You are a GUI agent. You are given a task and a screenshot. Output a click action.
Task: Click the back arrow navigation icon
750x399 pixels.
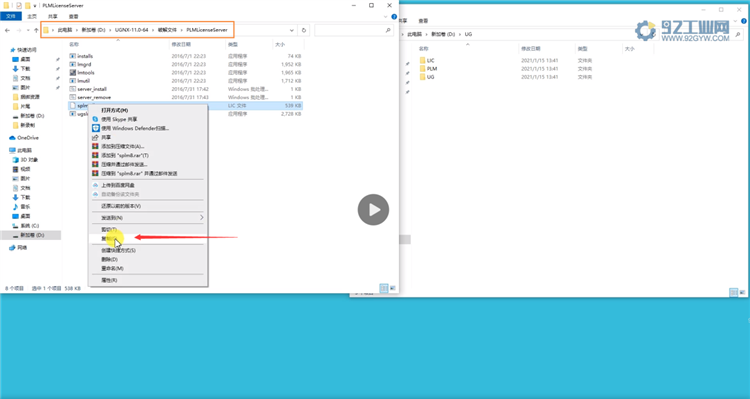click(x=7, y=30)
